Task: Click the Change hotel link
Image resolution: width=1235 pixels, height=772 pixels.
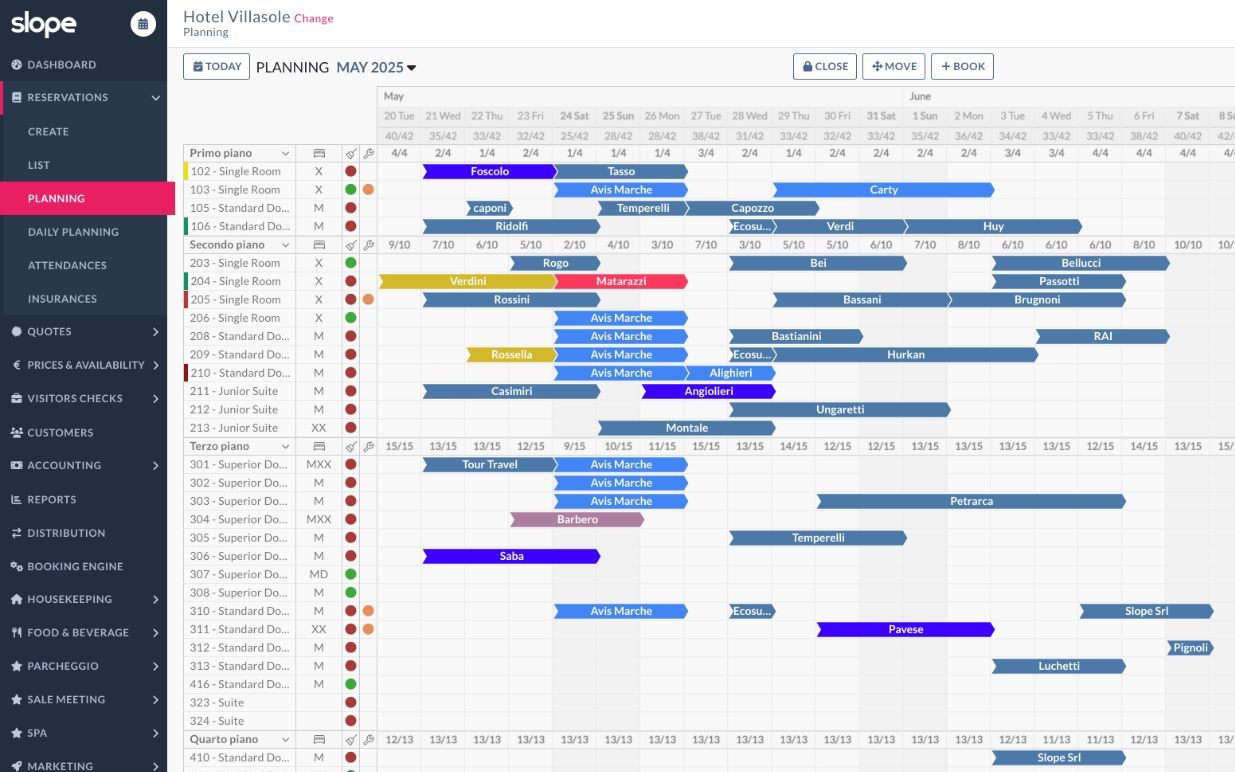Action: pos(314,18)
